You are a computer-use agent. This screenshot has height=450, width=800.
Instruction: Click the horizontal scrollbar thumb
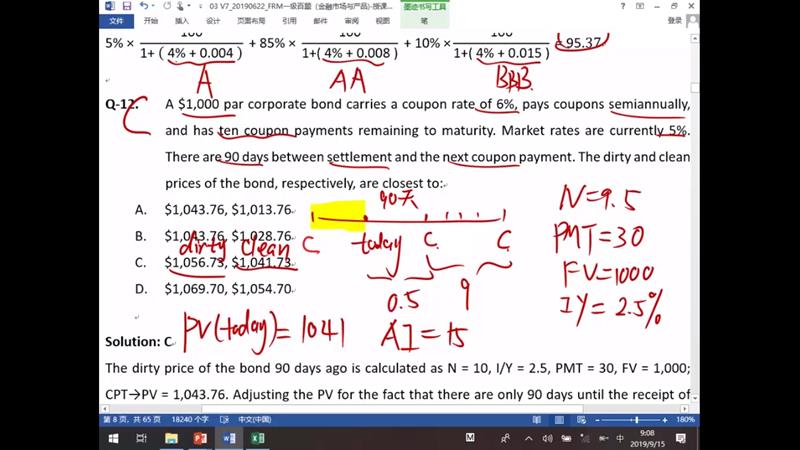[x=392, y=409]
